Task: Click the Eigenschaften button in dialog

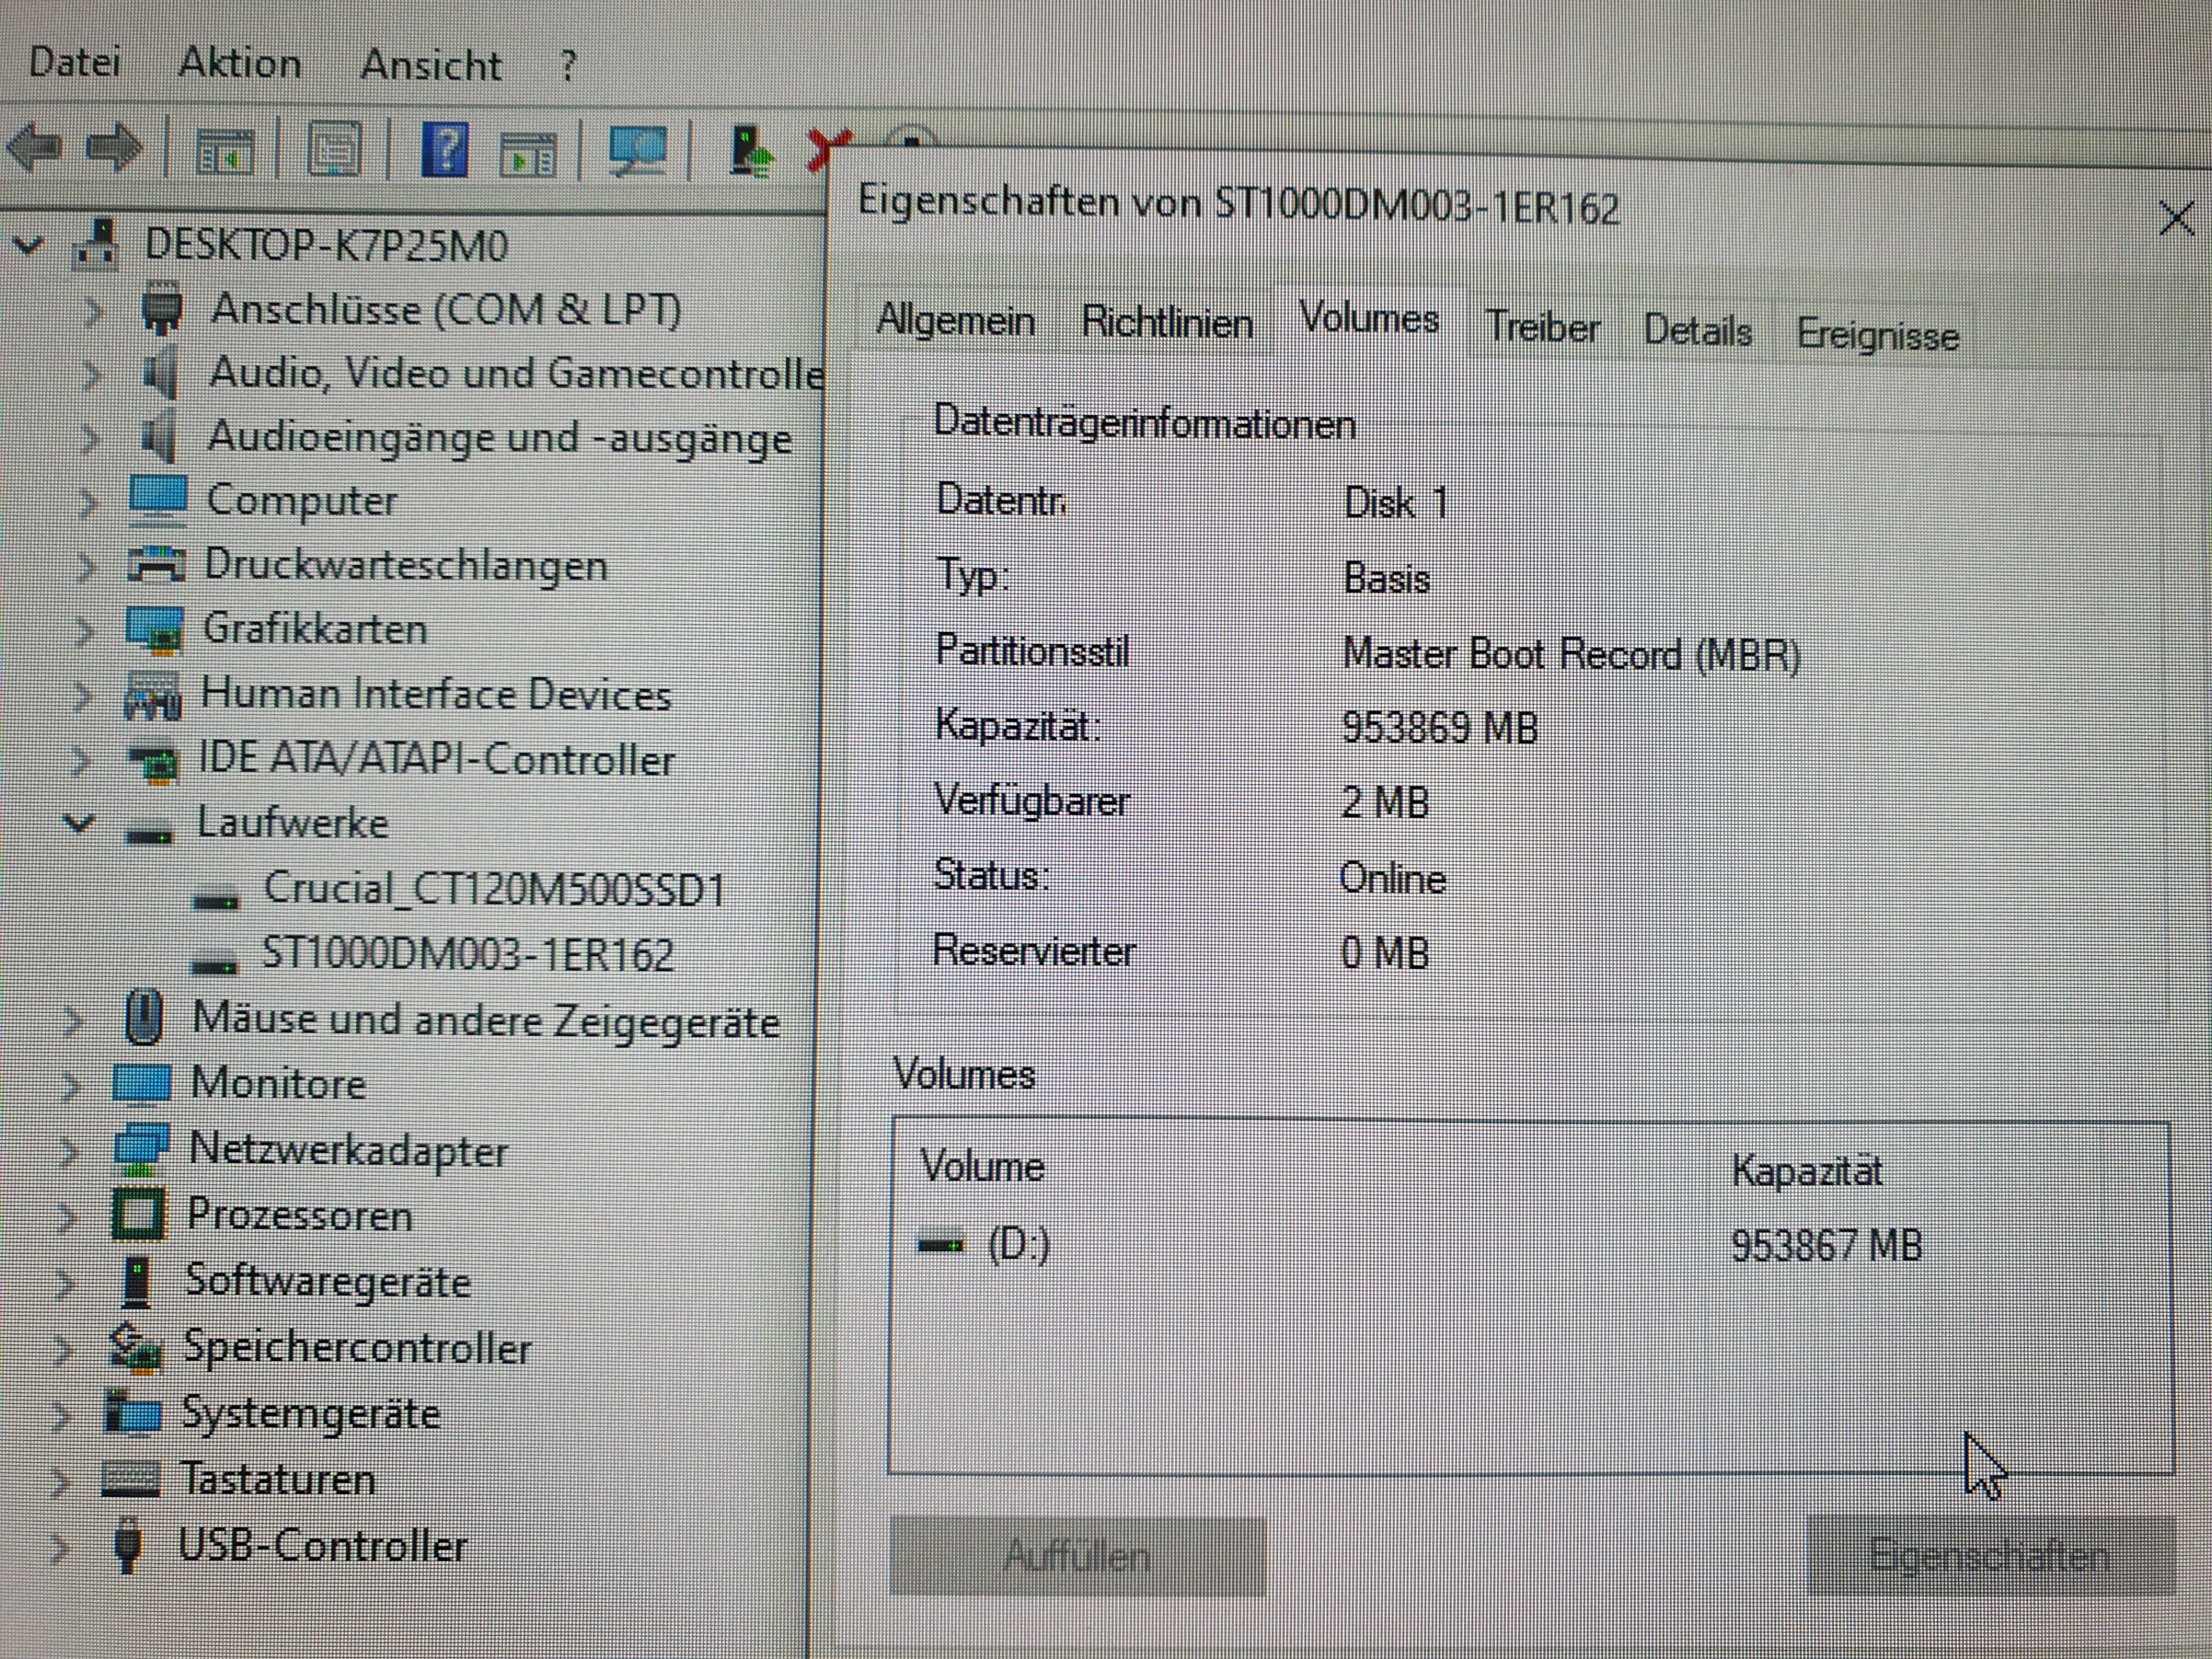Action: pyautogui.click(x=1989, y=1556)
